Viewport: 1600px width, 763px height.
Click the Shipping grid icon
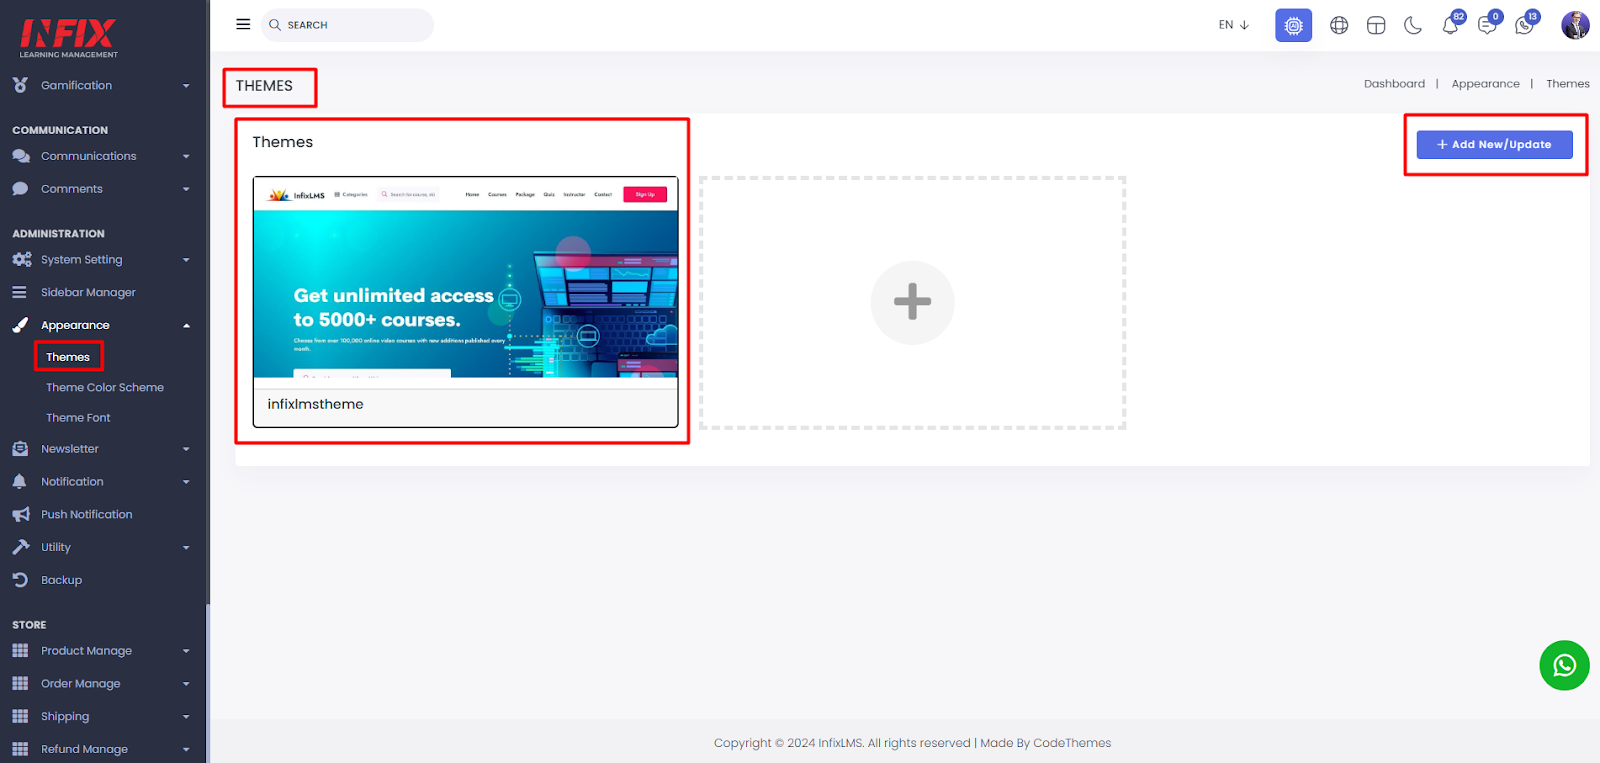(x=20, y=716)
